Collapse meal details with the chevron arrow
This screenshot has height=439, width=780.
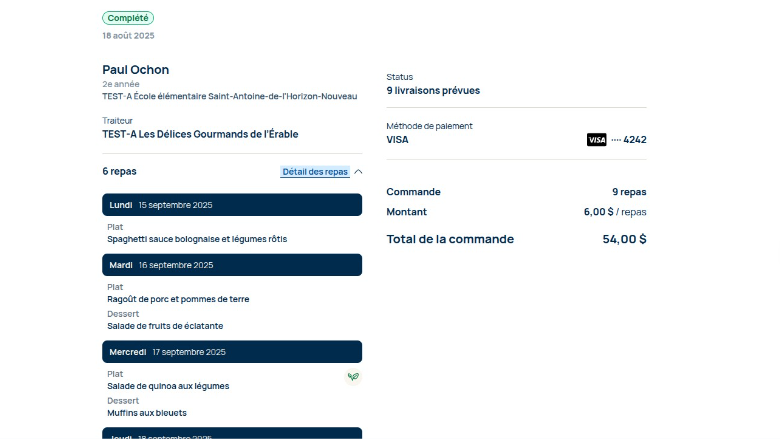click(358, 172)
